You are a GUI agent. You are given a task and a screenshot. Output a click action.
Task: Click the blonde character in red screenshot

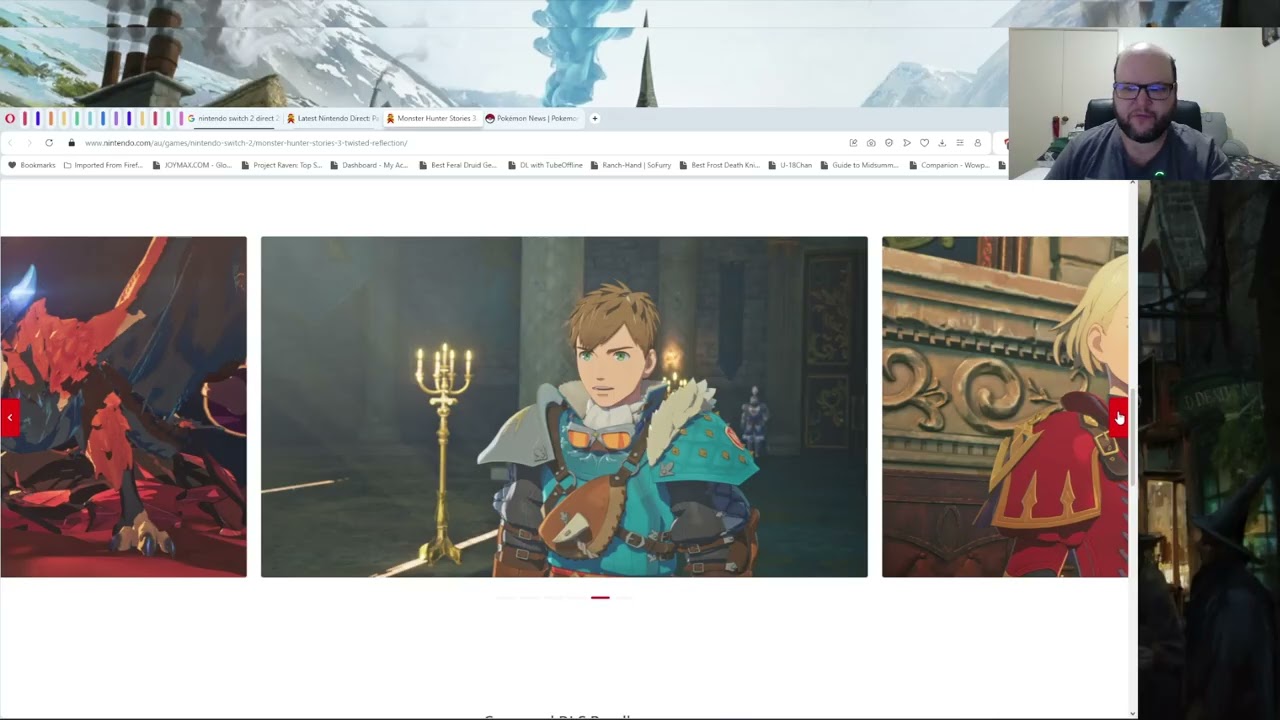click(x=1005, y=407)
